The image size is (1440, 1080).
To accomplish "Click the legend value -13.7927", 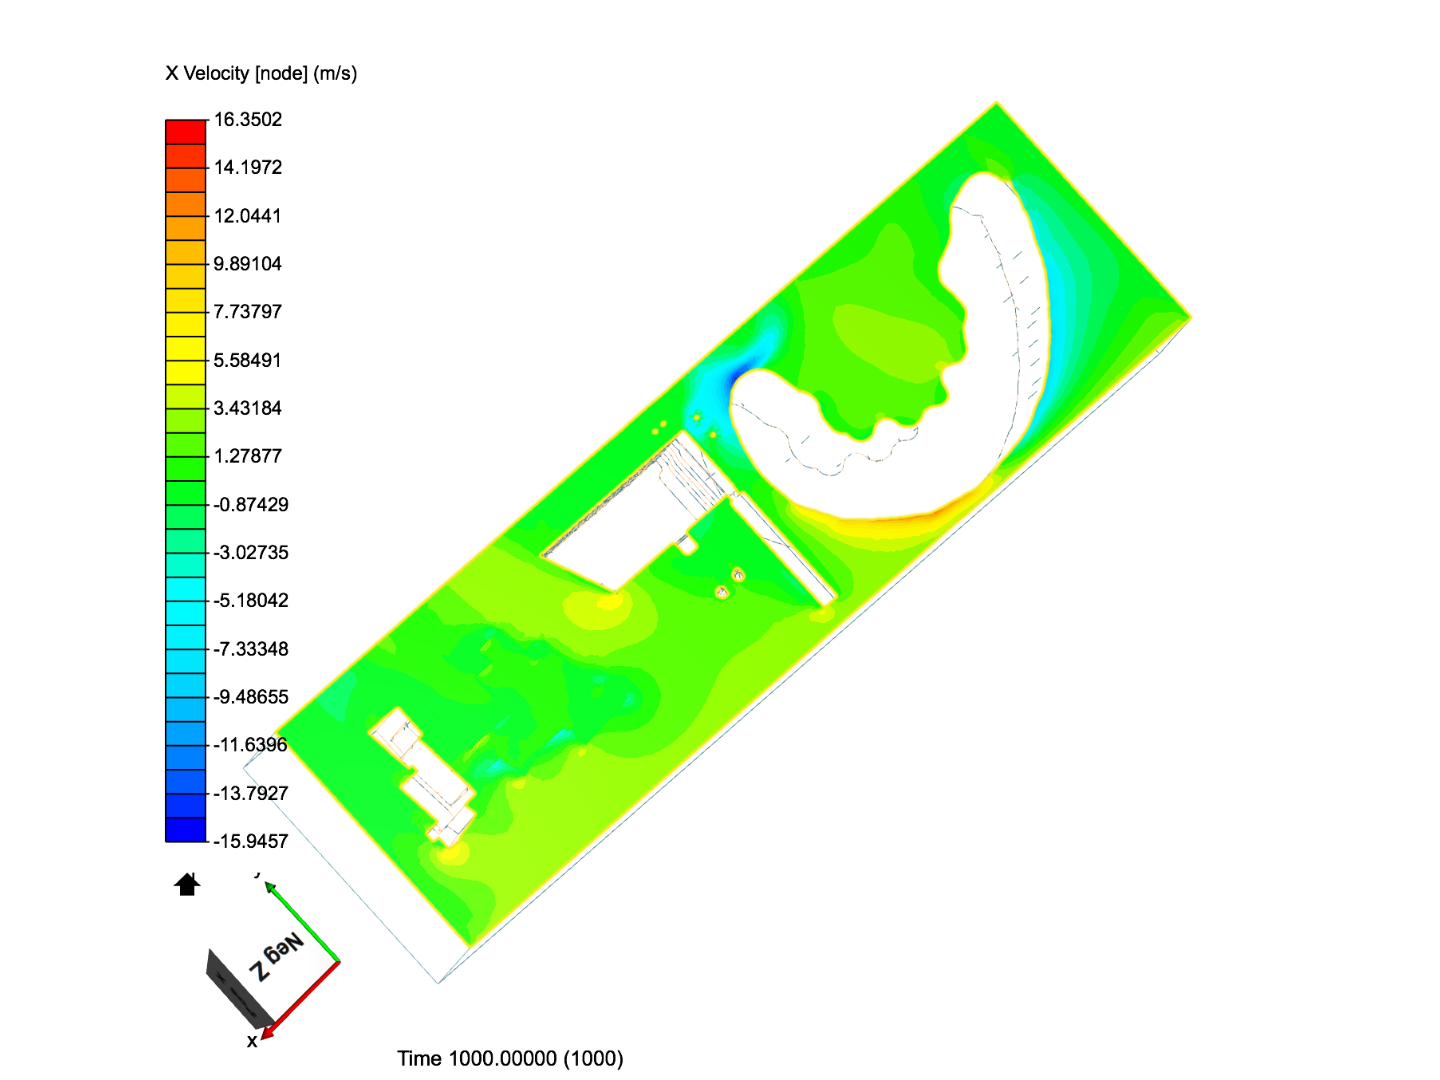I will point(251,793).
